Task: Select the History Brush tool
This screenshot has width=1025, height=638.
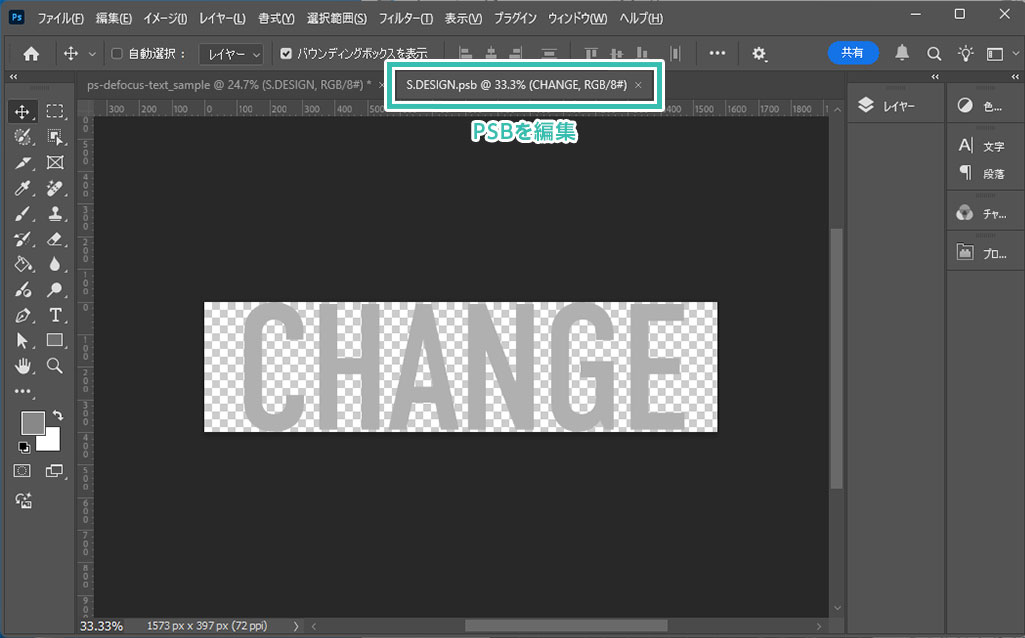Action: (22, 239)
